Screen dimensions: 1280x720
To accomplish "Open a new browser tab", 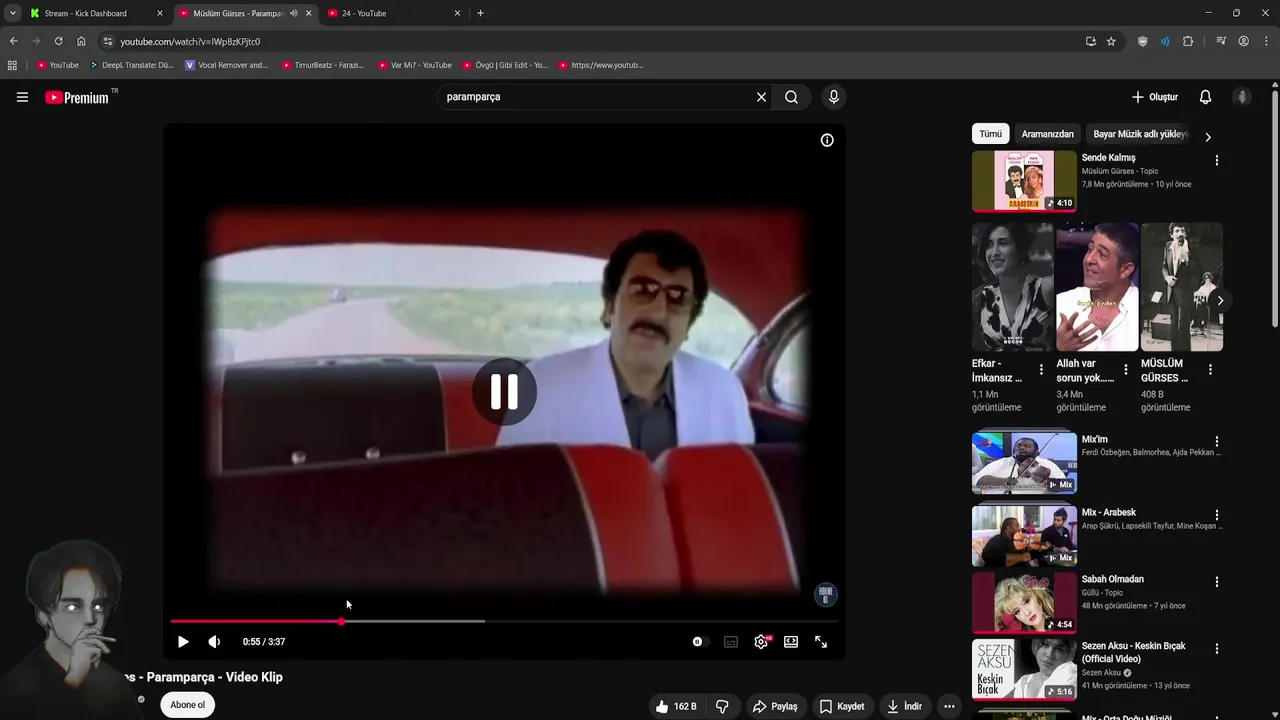I will coord(480,13).
